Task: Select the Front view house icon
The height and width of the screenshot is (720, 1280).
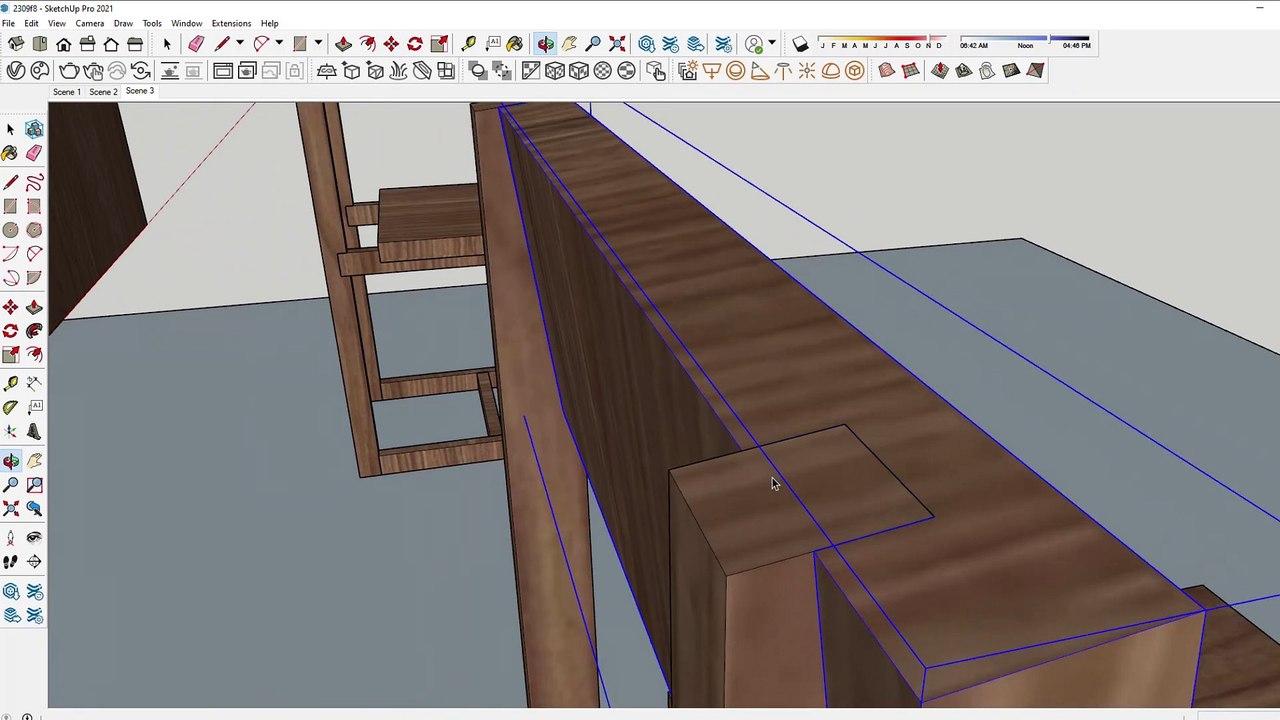Action: pos(64,44)
